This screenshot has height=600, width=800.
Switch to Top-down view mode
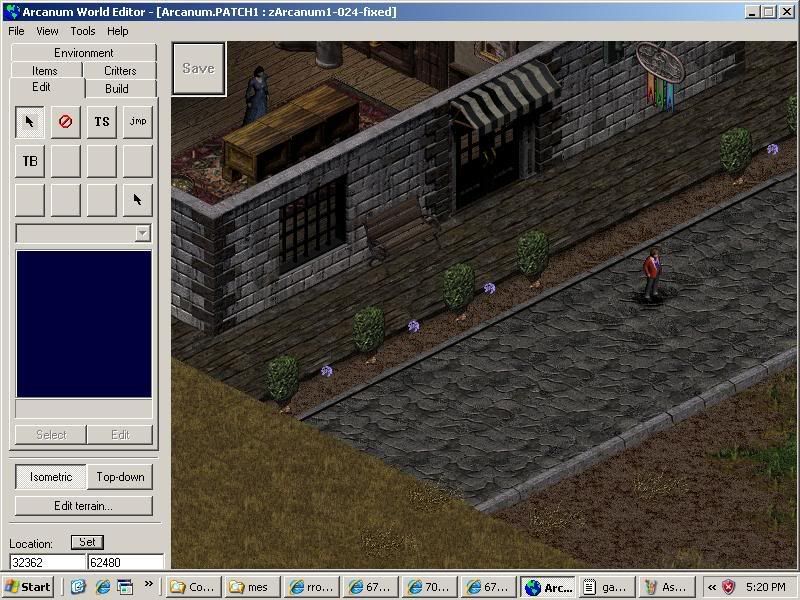(x=120, y=477)
